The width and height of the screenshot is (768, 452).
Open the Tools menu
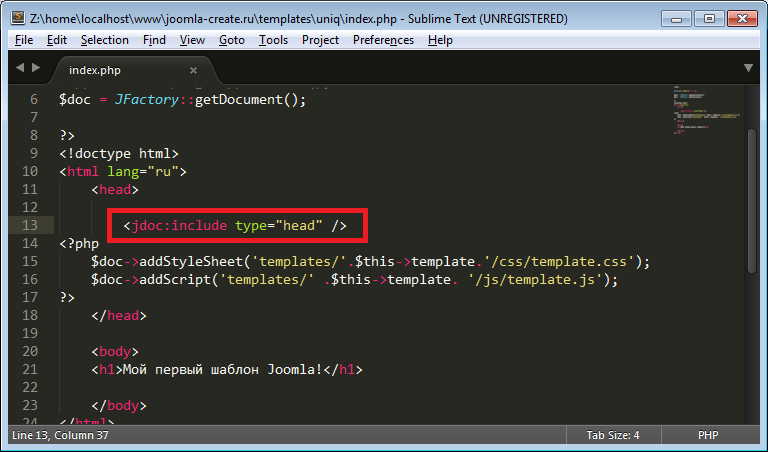pos(273,40)
